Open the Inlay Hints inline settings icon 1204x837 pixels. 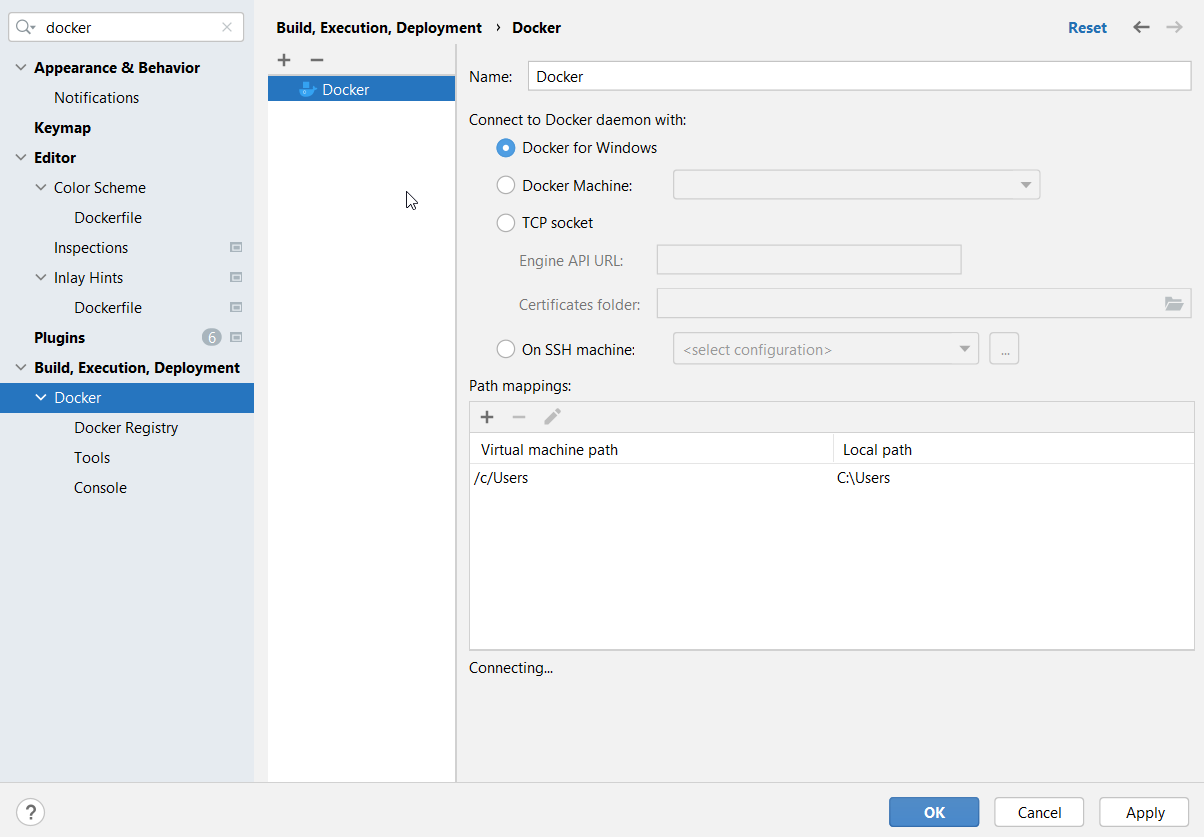tap(236, 277)
